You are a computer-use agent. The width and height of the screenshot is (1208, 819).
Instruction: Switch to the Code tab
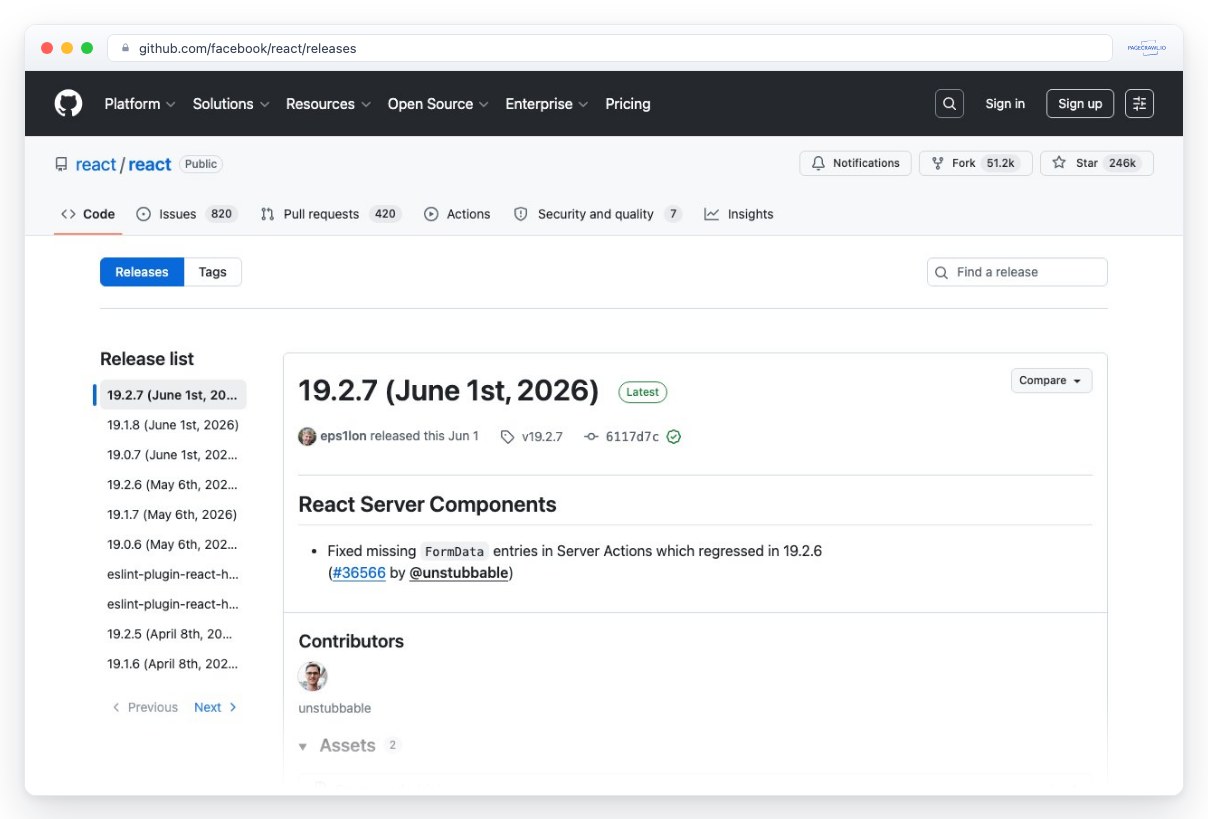(88, 214)
